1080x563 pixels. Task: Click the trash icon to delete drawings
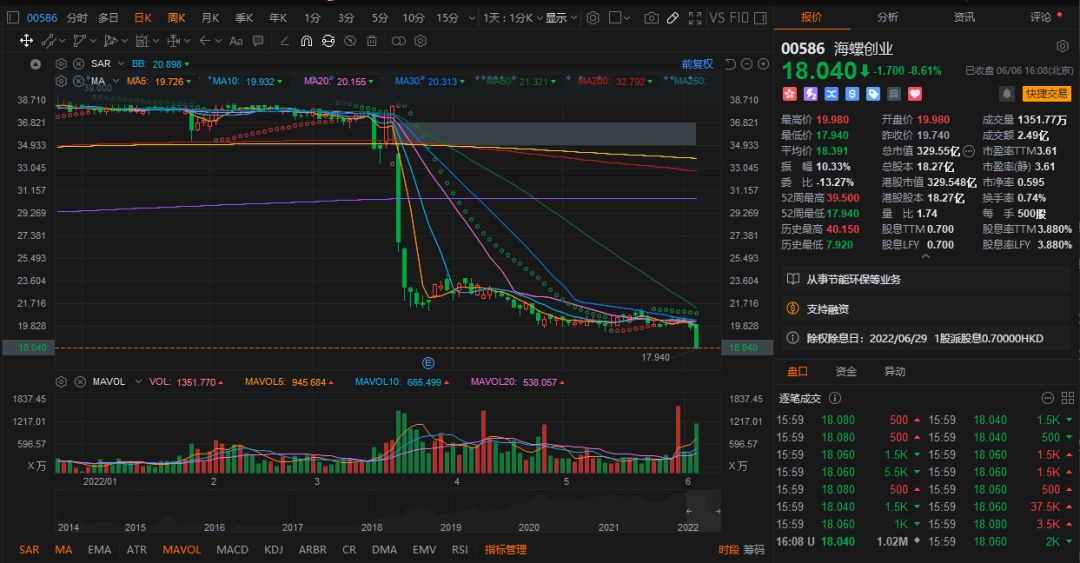click(x=372, y=41)
